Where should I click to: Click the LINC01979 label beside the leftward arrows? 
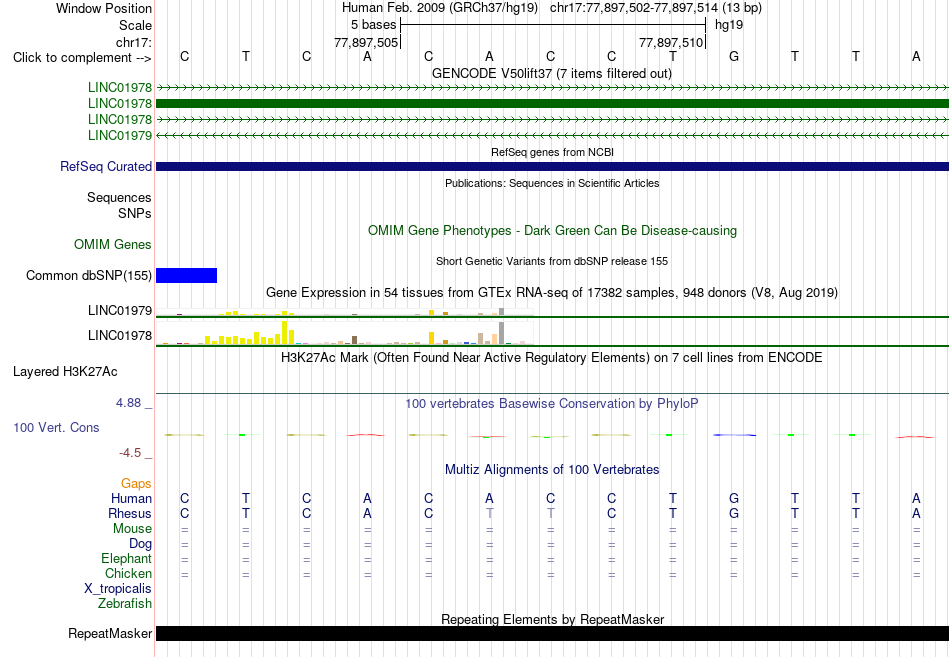[120, 135]
